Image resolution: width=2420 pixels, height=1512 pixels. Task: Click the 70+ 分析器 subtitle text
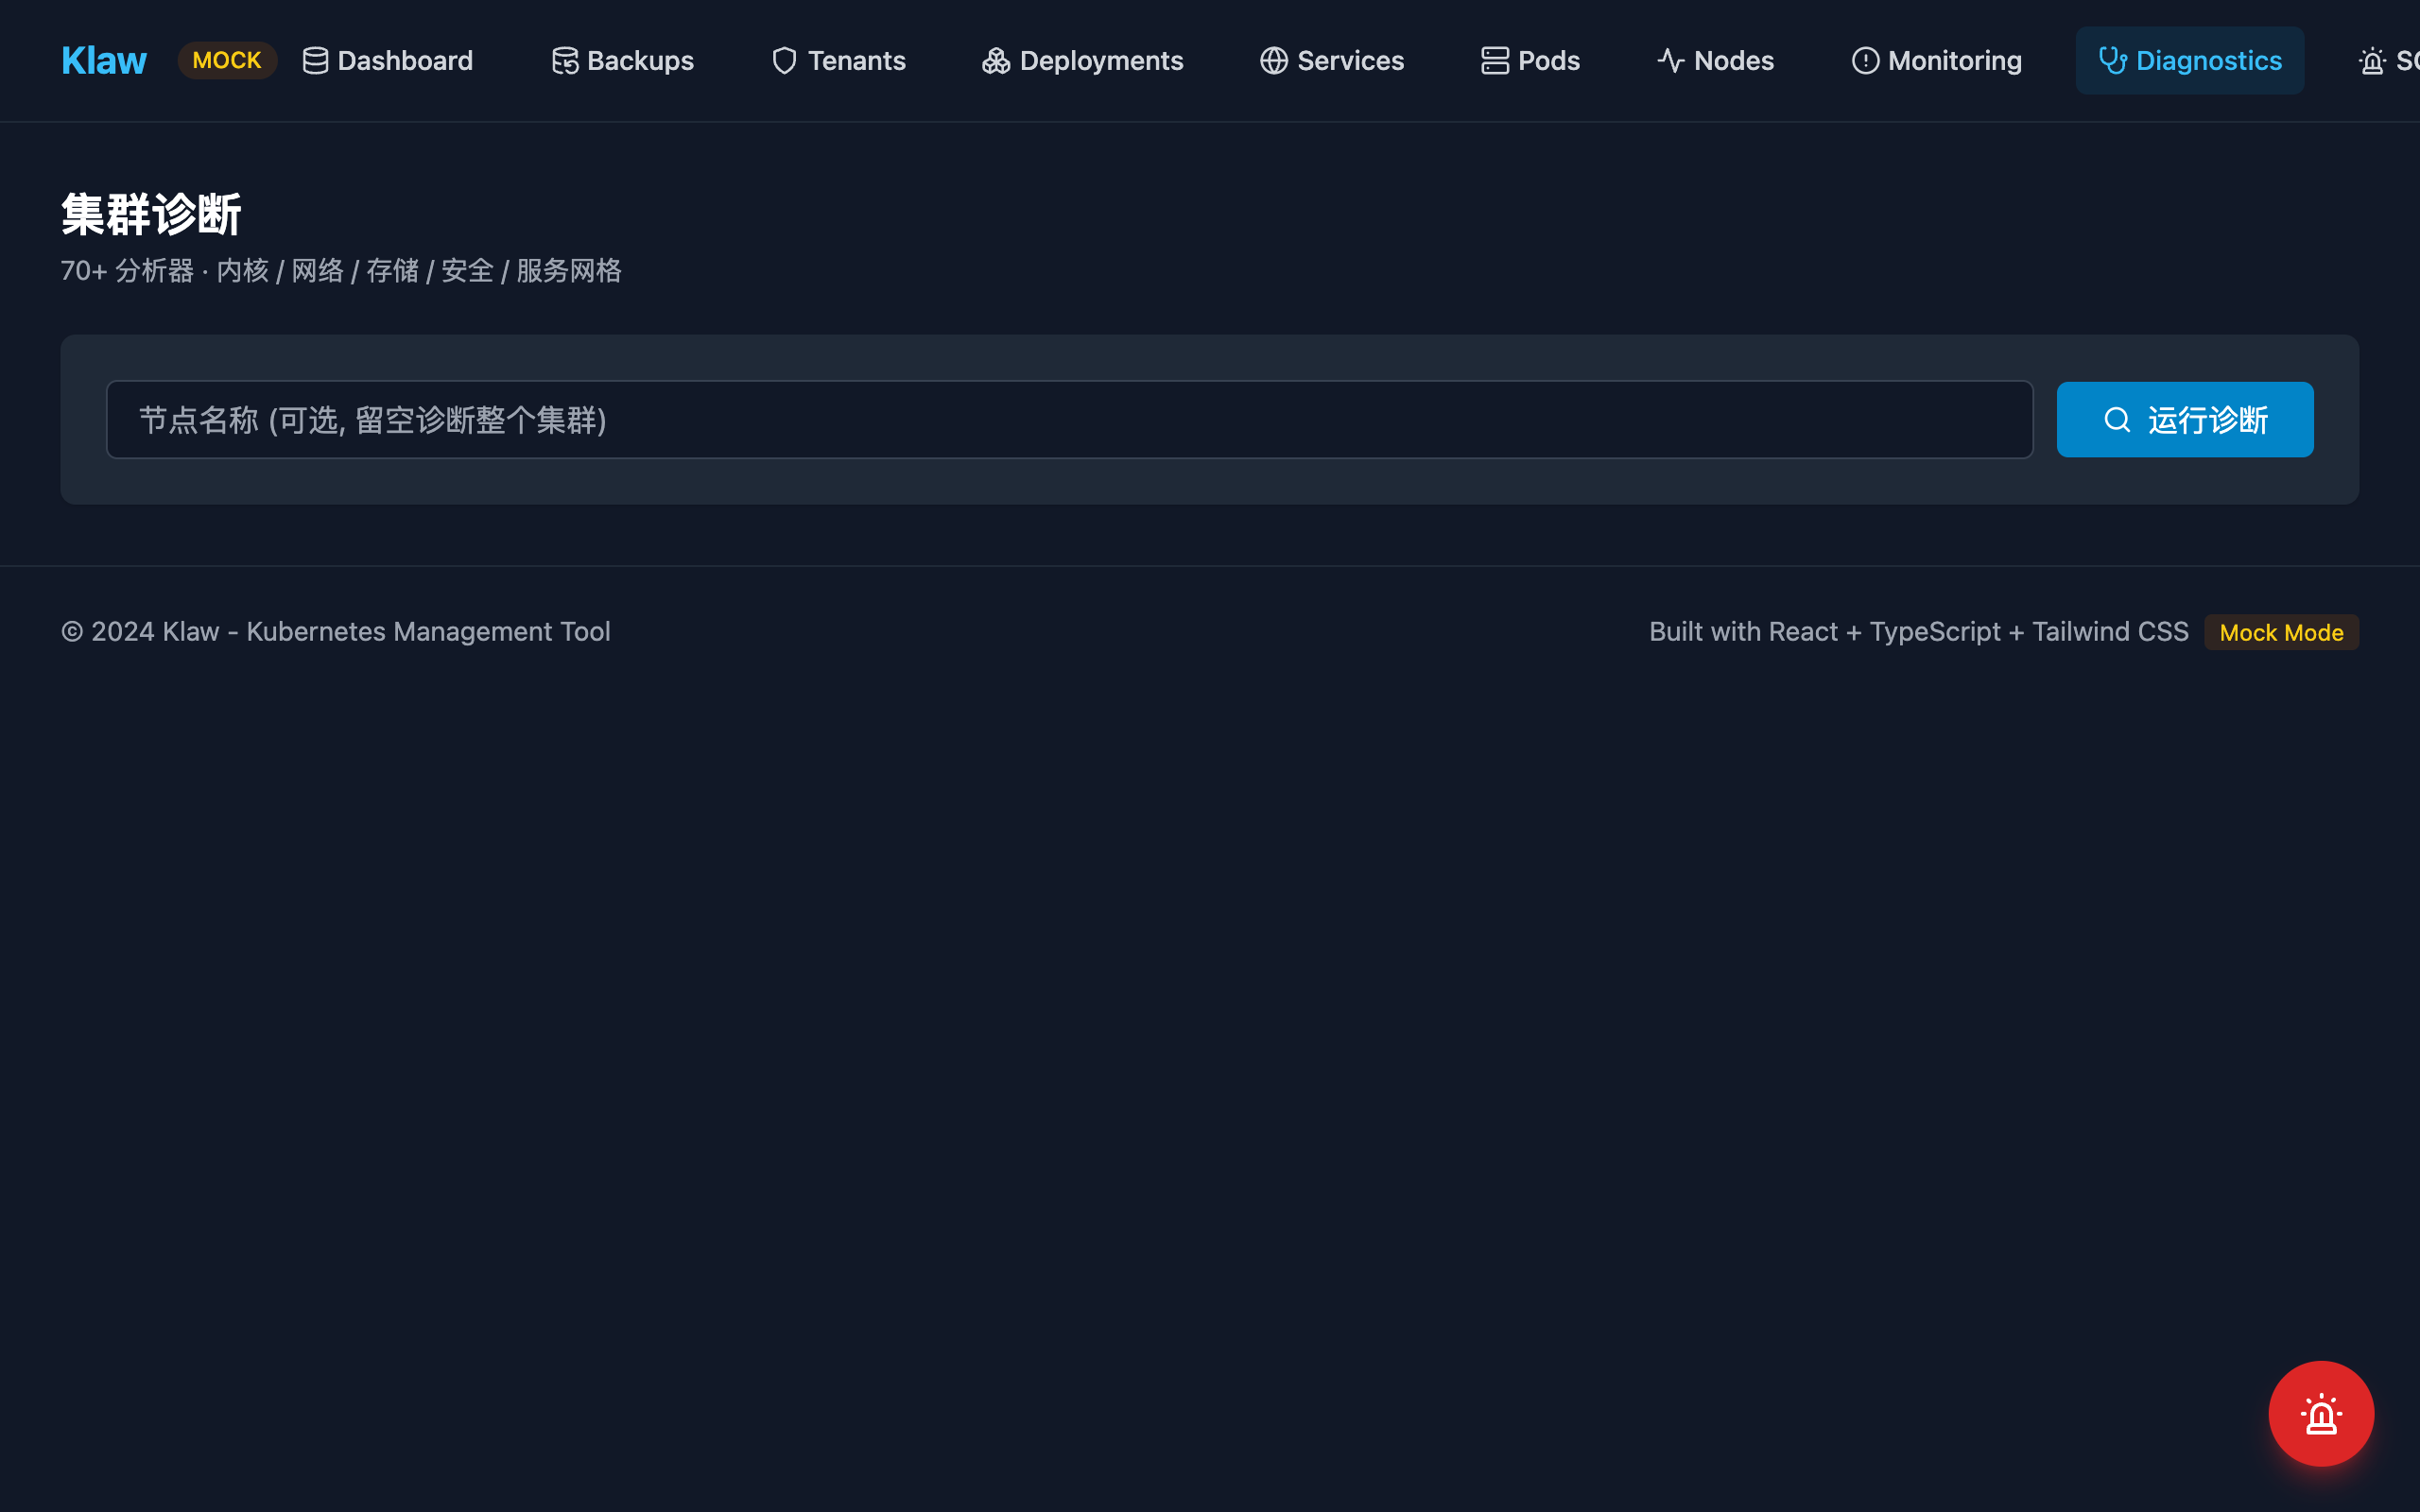(x=342, y=271)
